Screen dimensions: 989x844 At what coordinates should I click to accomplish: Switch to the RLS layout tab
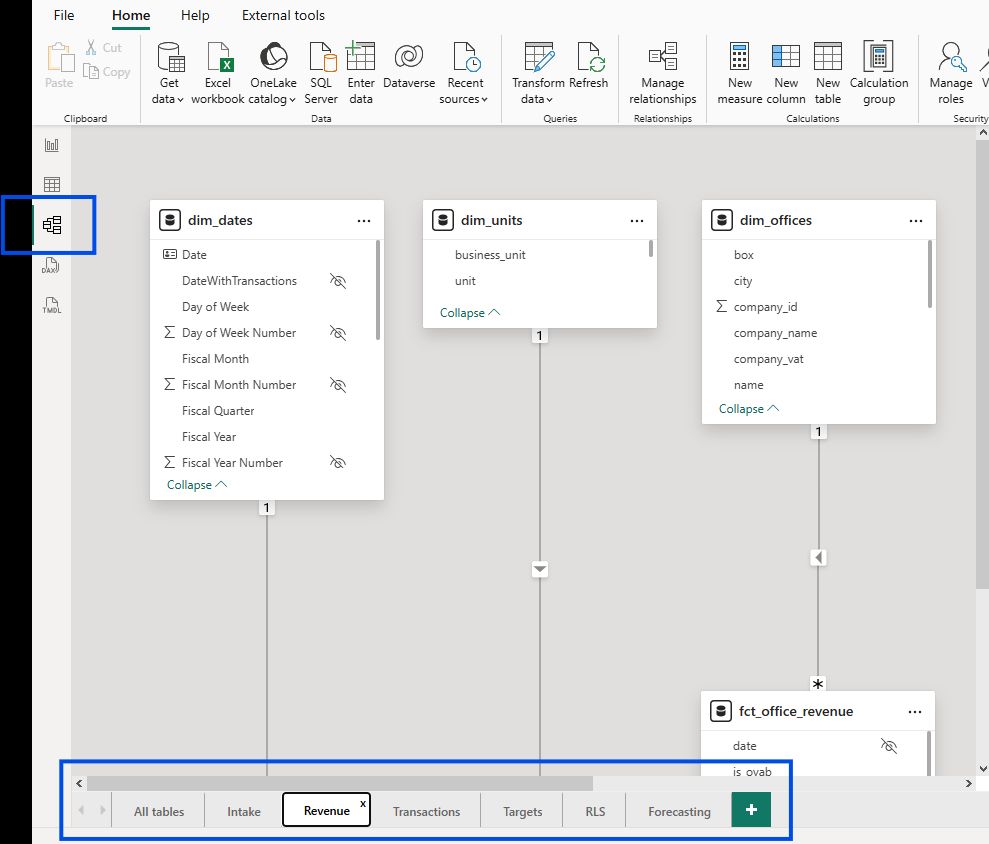[x=595, y=811]
